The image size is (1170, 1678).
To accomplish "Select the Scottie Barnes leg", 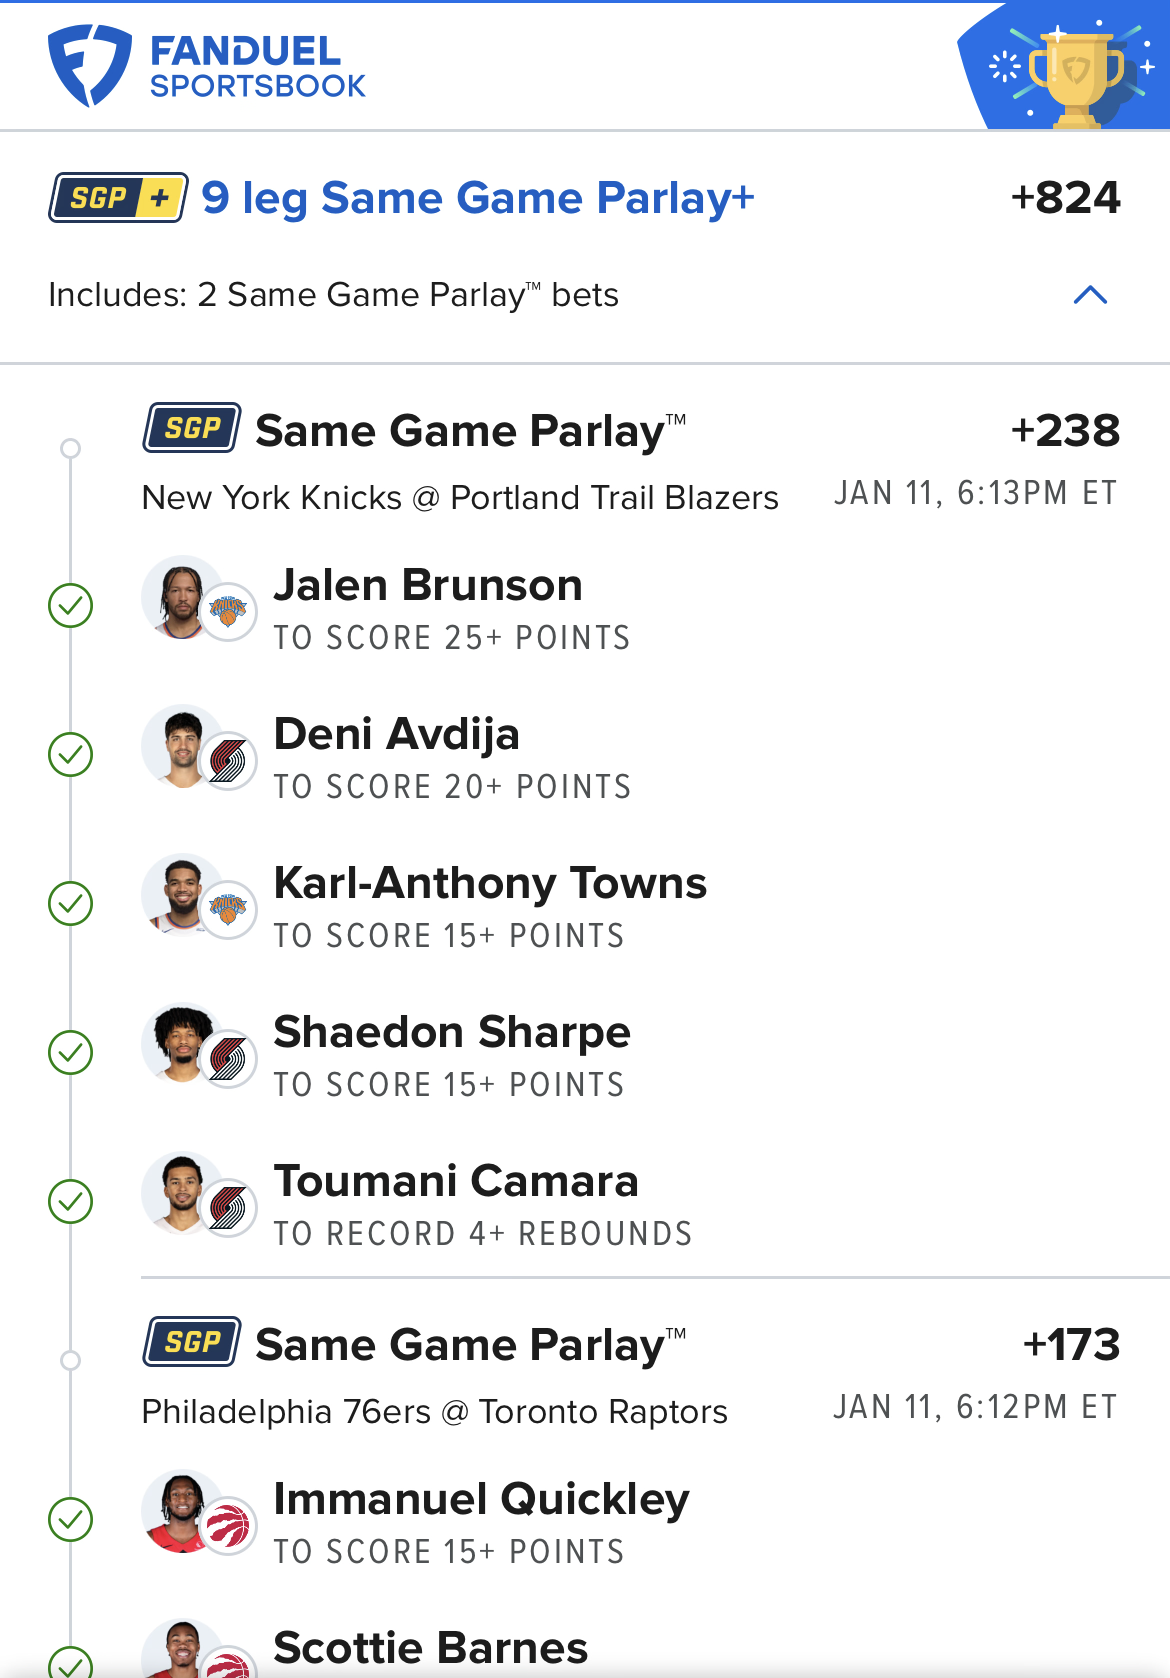I will click(430, 1648).
